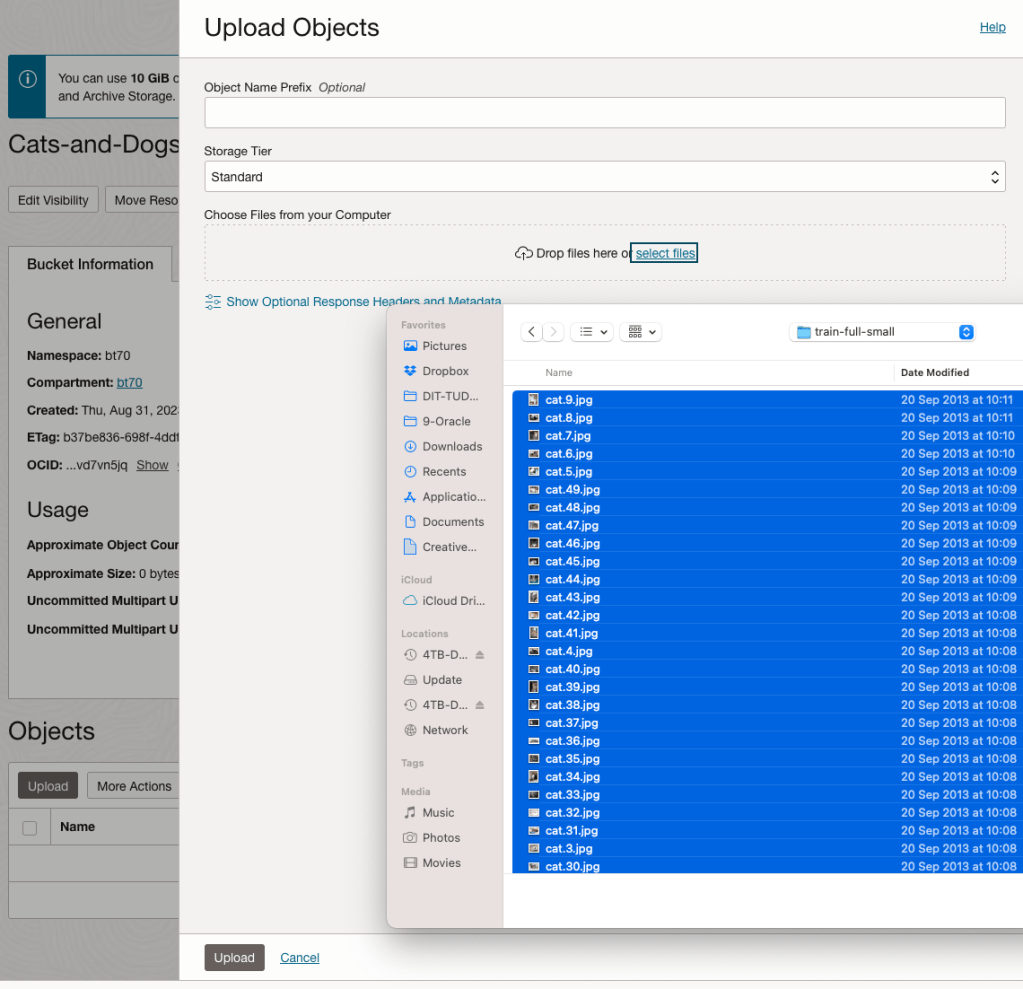Click the select files link
Screen dimensions: 1023x989
click(665, 253)
